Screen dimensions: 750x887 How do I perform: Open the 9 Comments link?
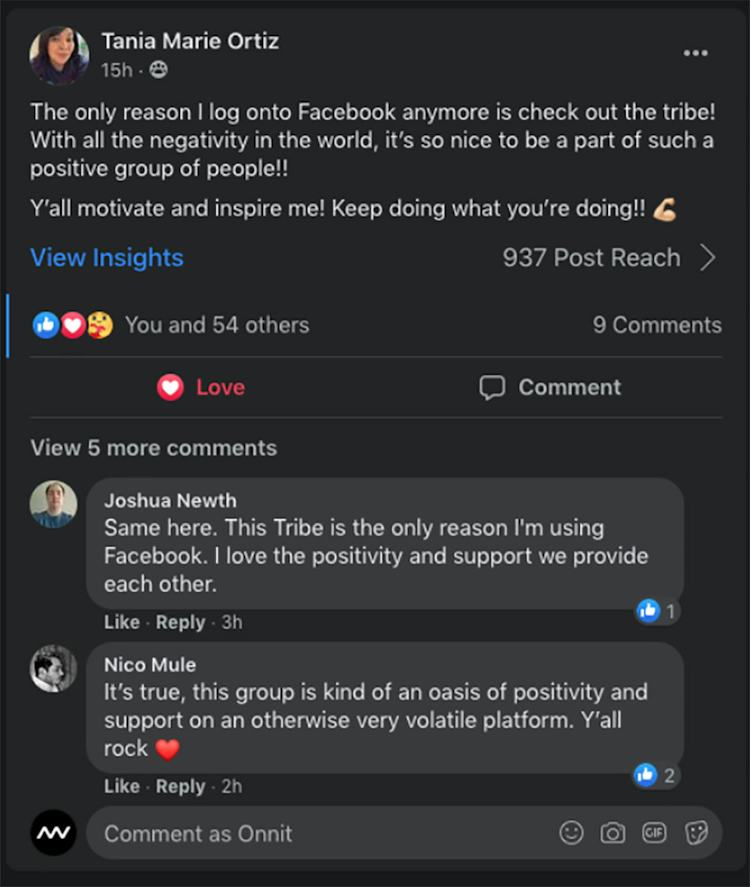coord(657,325)
